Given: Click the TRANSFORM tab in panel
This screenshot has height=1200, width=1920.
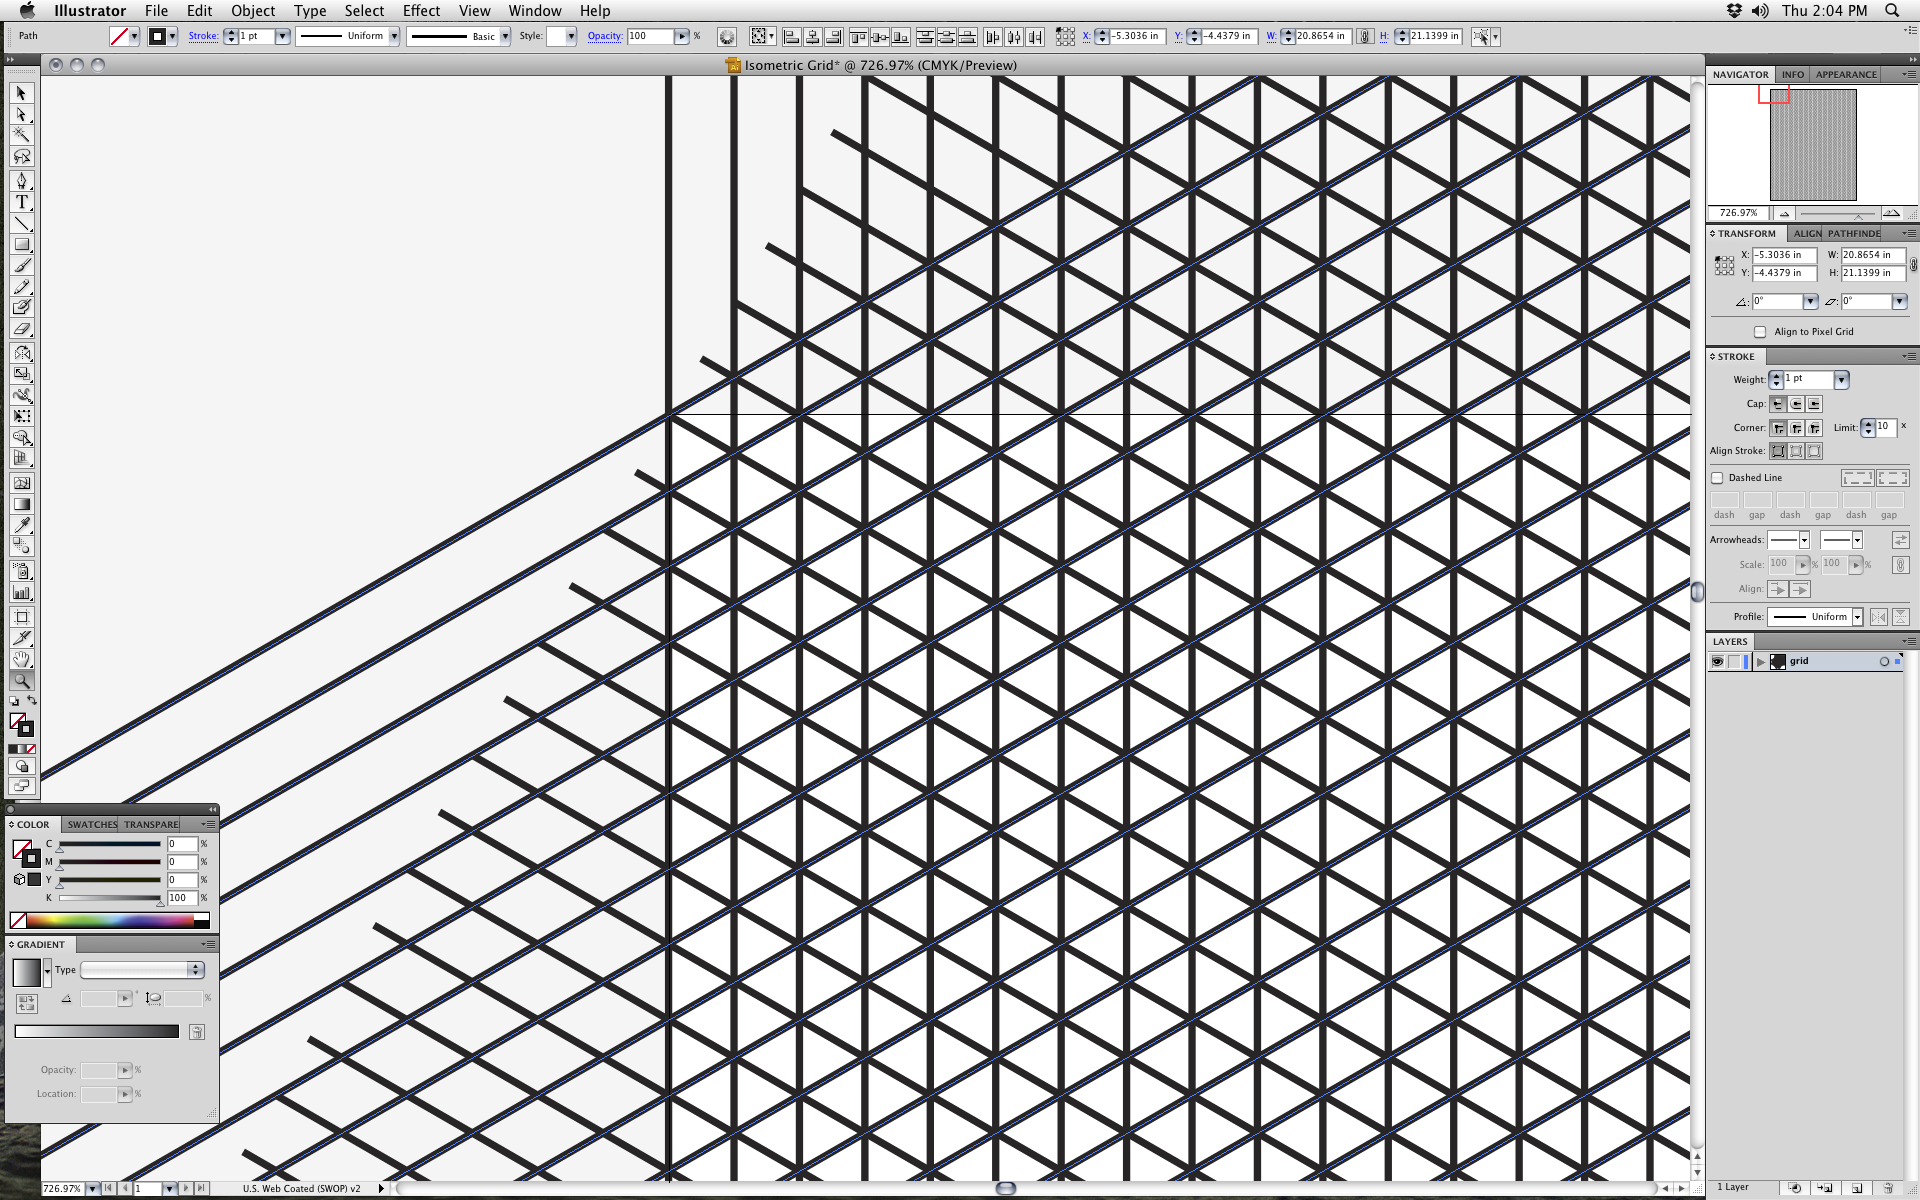Looking at the screenshot, I should pyautogui.click(x=1746, y=232).
